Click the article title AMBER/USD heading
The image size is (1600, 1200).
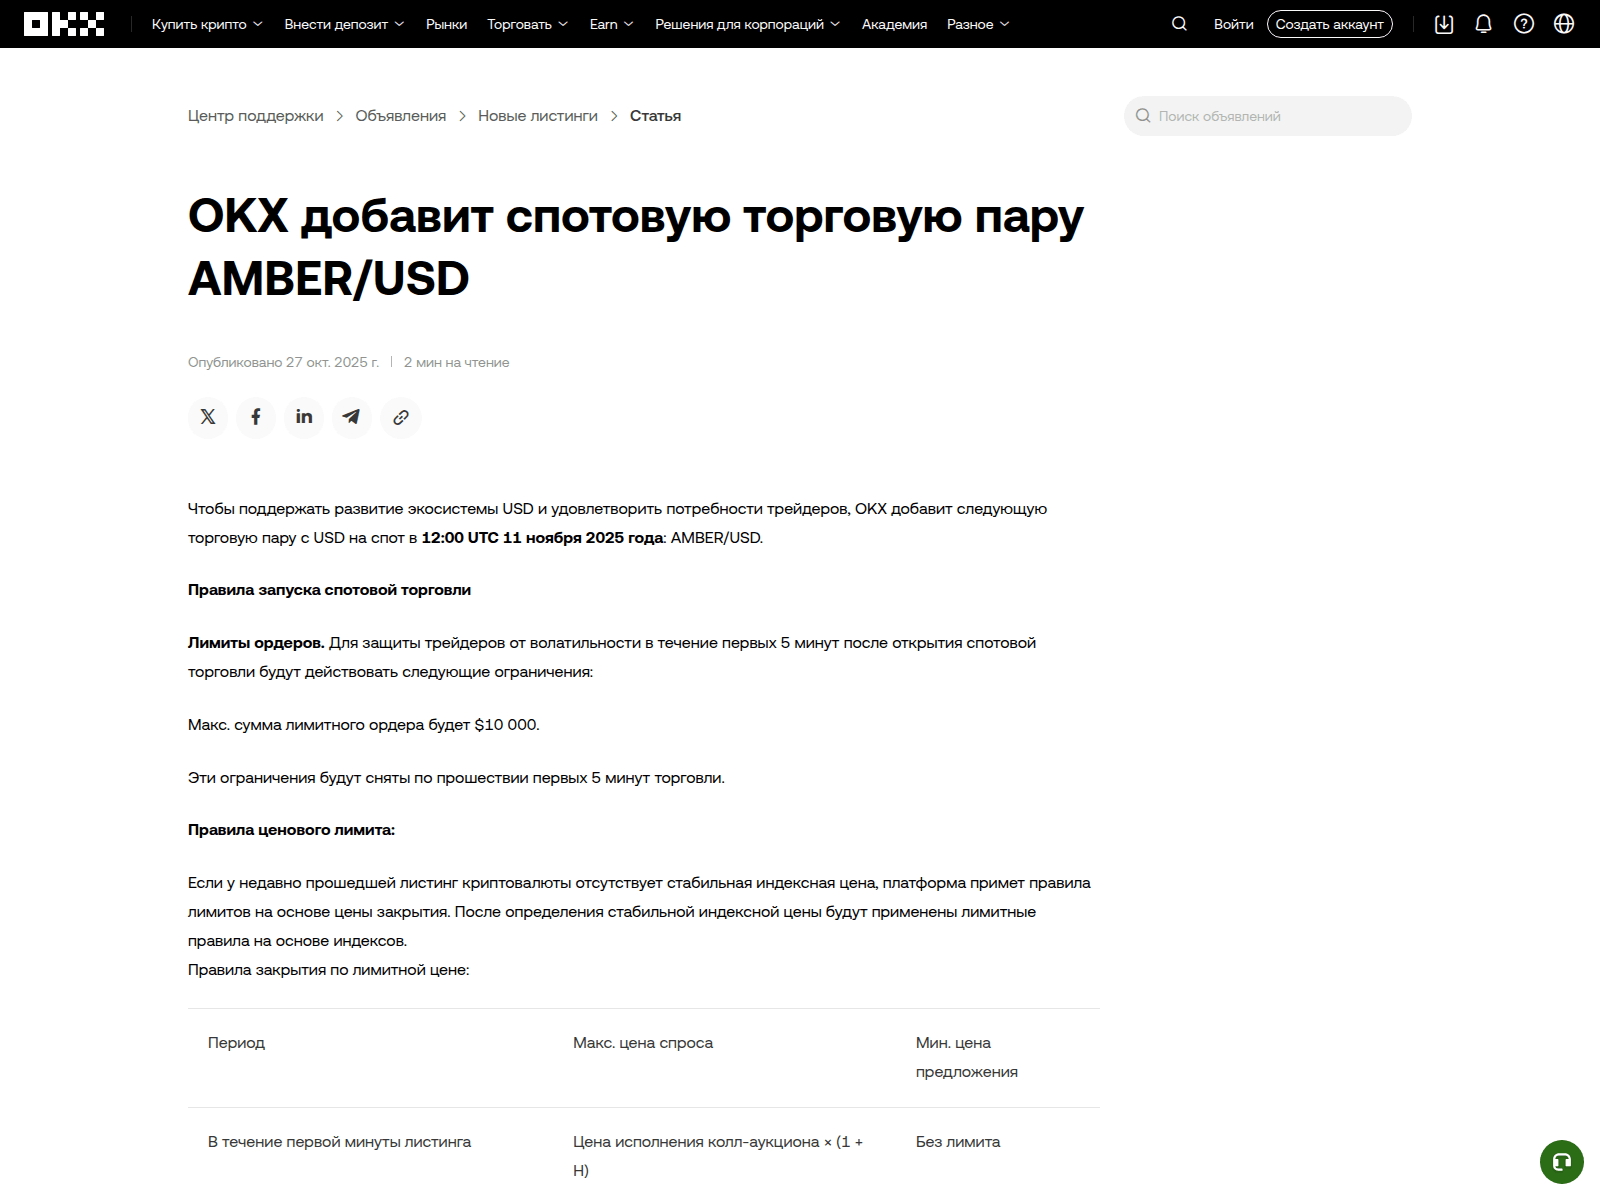tap(636, 247)
